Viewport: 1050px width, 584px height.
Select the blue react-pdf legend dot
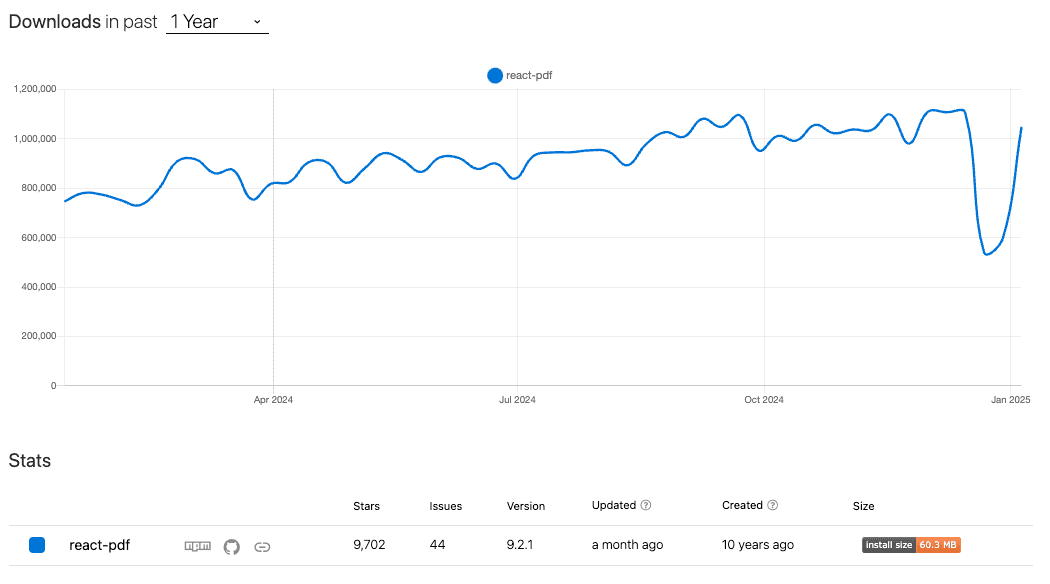point(493,75)
